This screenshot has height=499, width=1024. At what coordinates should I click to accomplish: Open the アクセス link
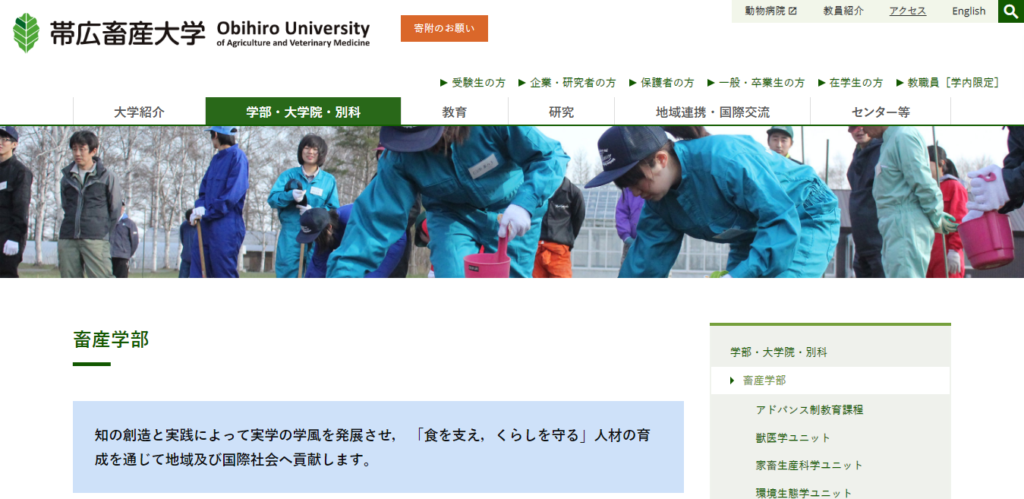coord(907,11)
